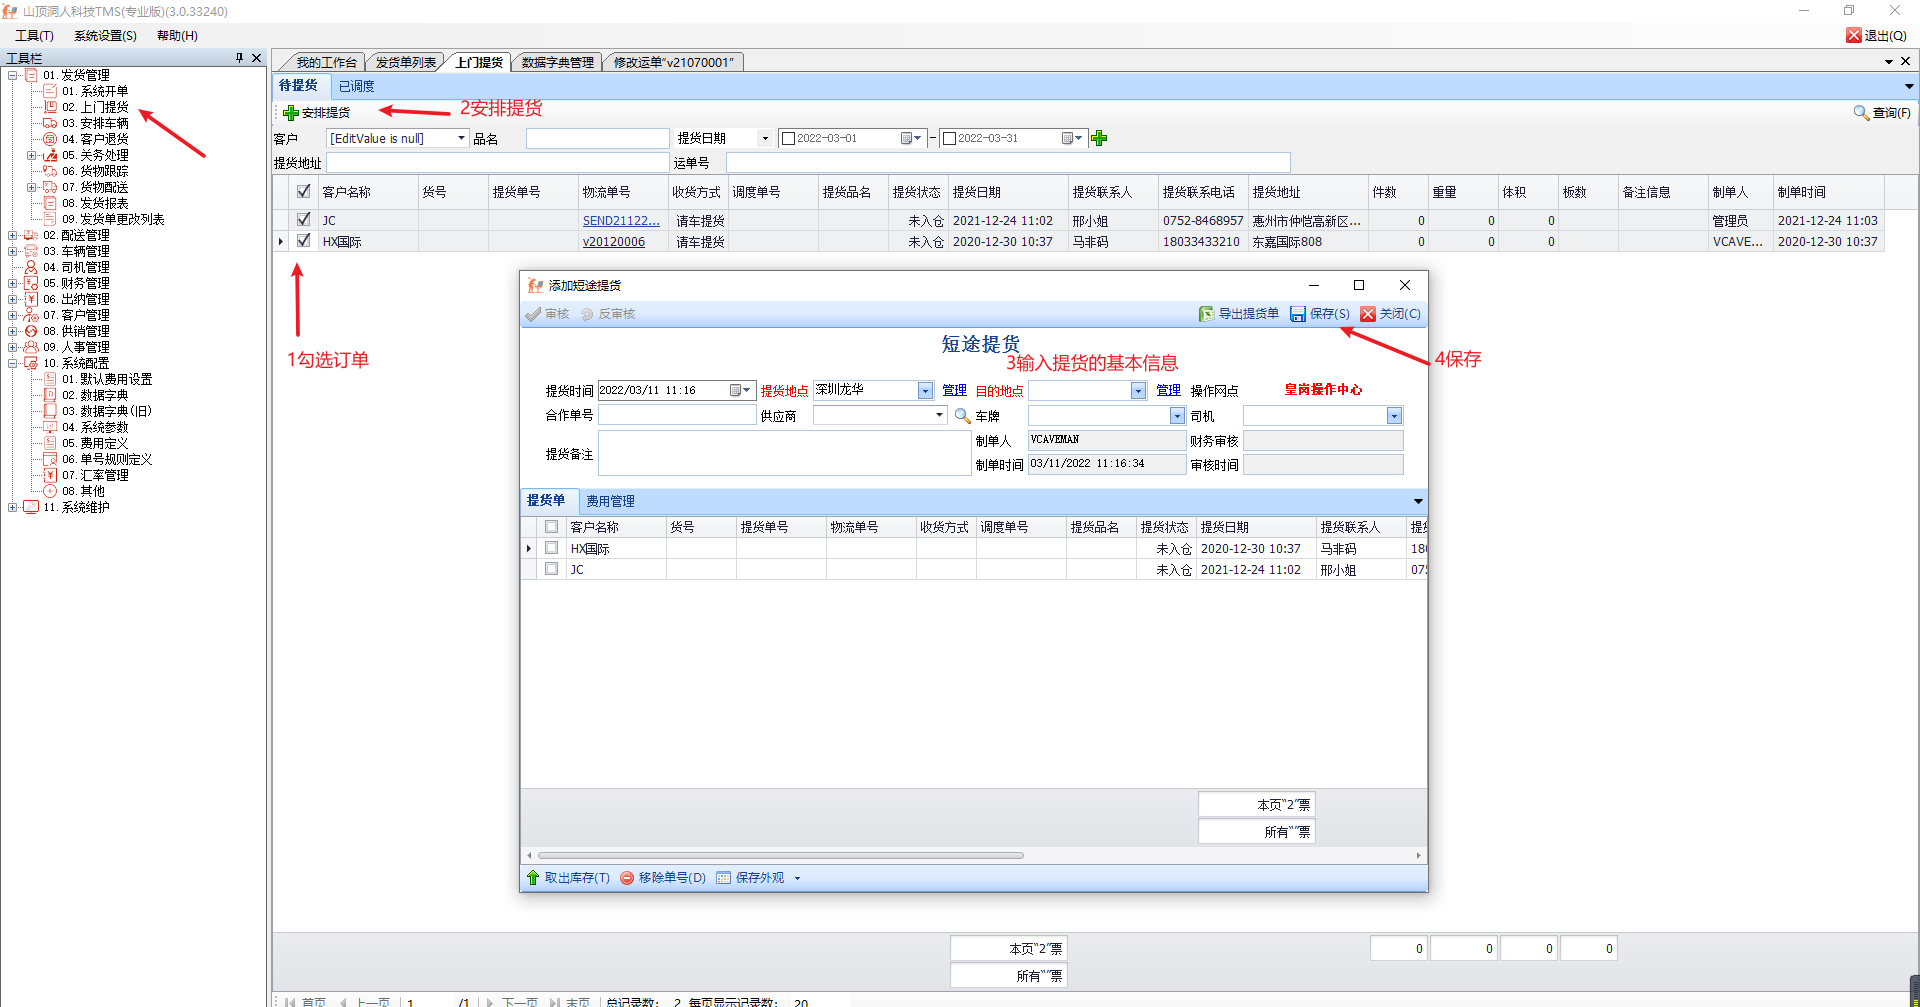Open the 系统设置(S) menu
Image resolution: width=1920 pixels, height=1007 pixels.
tap(105, 36)
